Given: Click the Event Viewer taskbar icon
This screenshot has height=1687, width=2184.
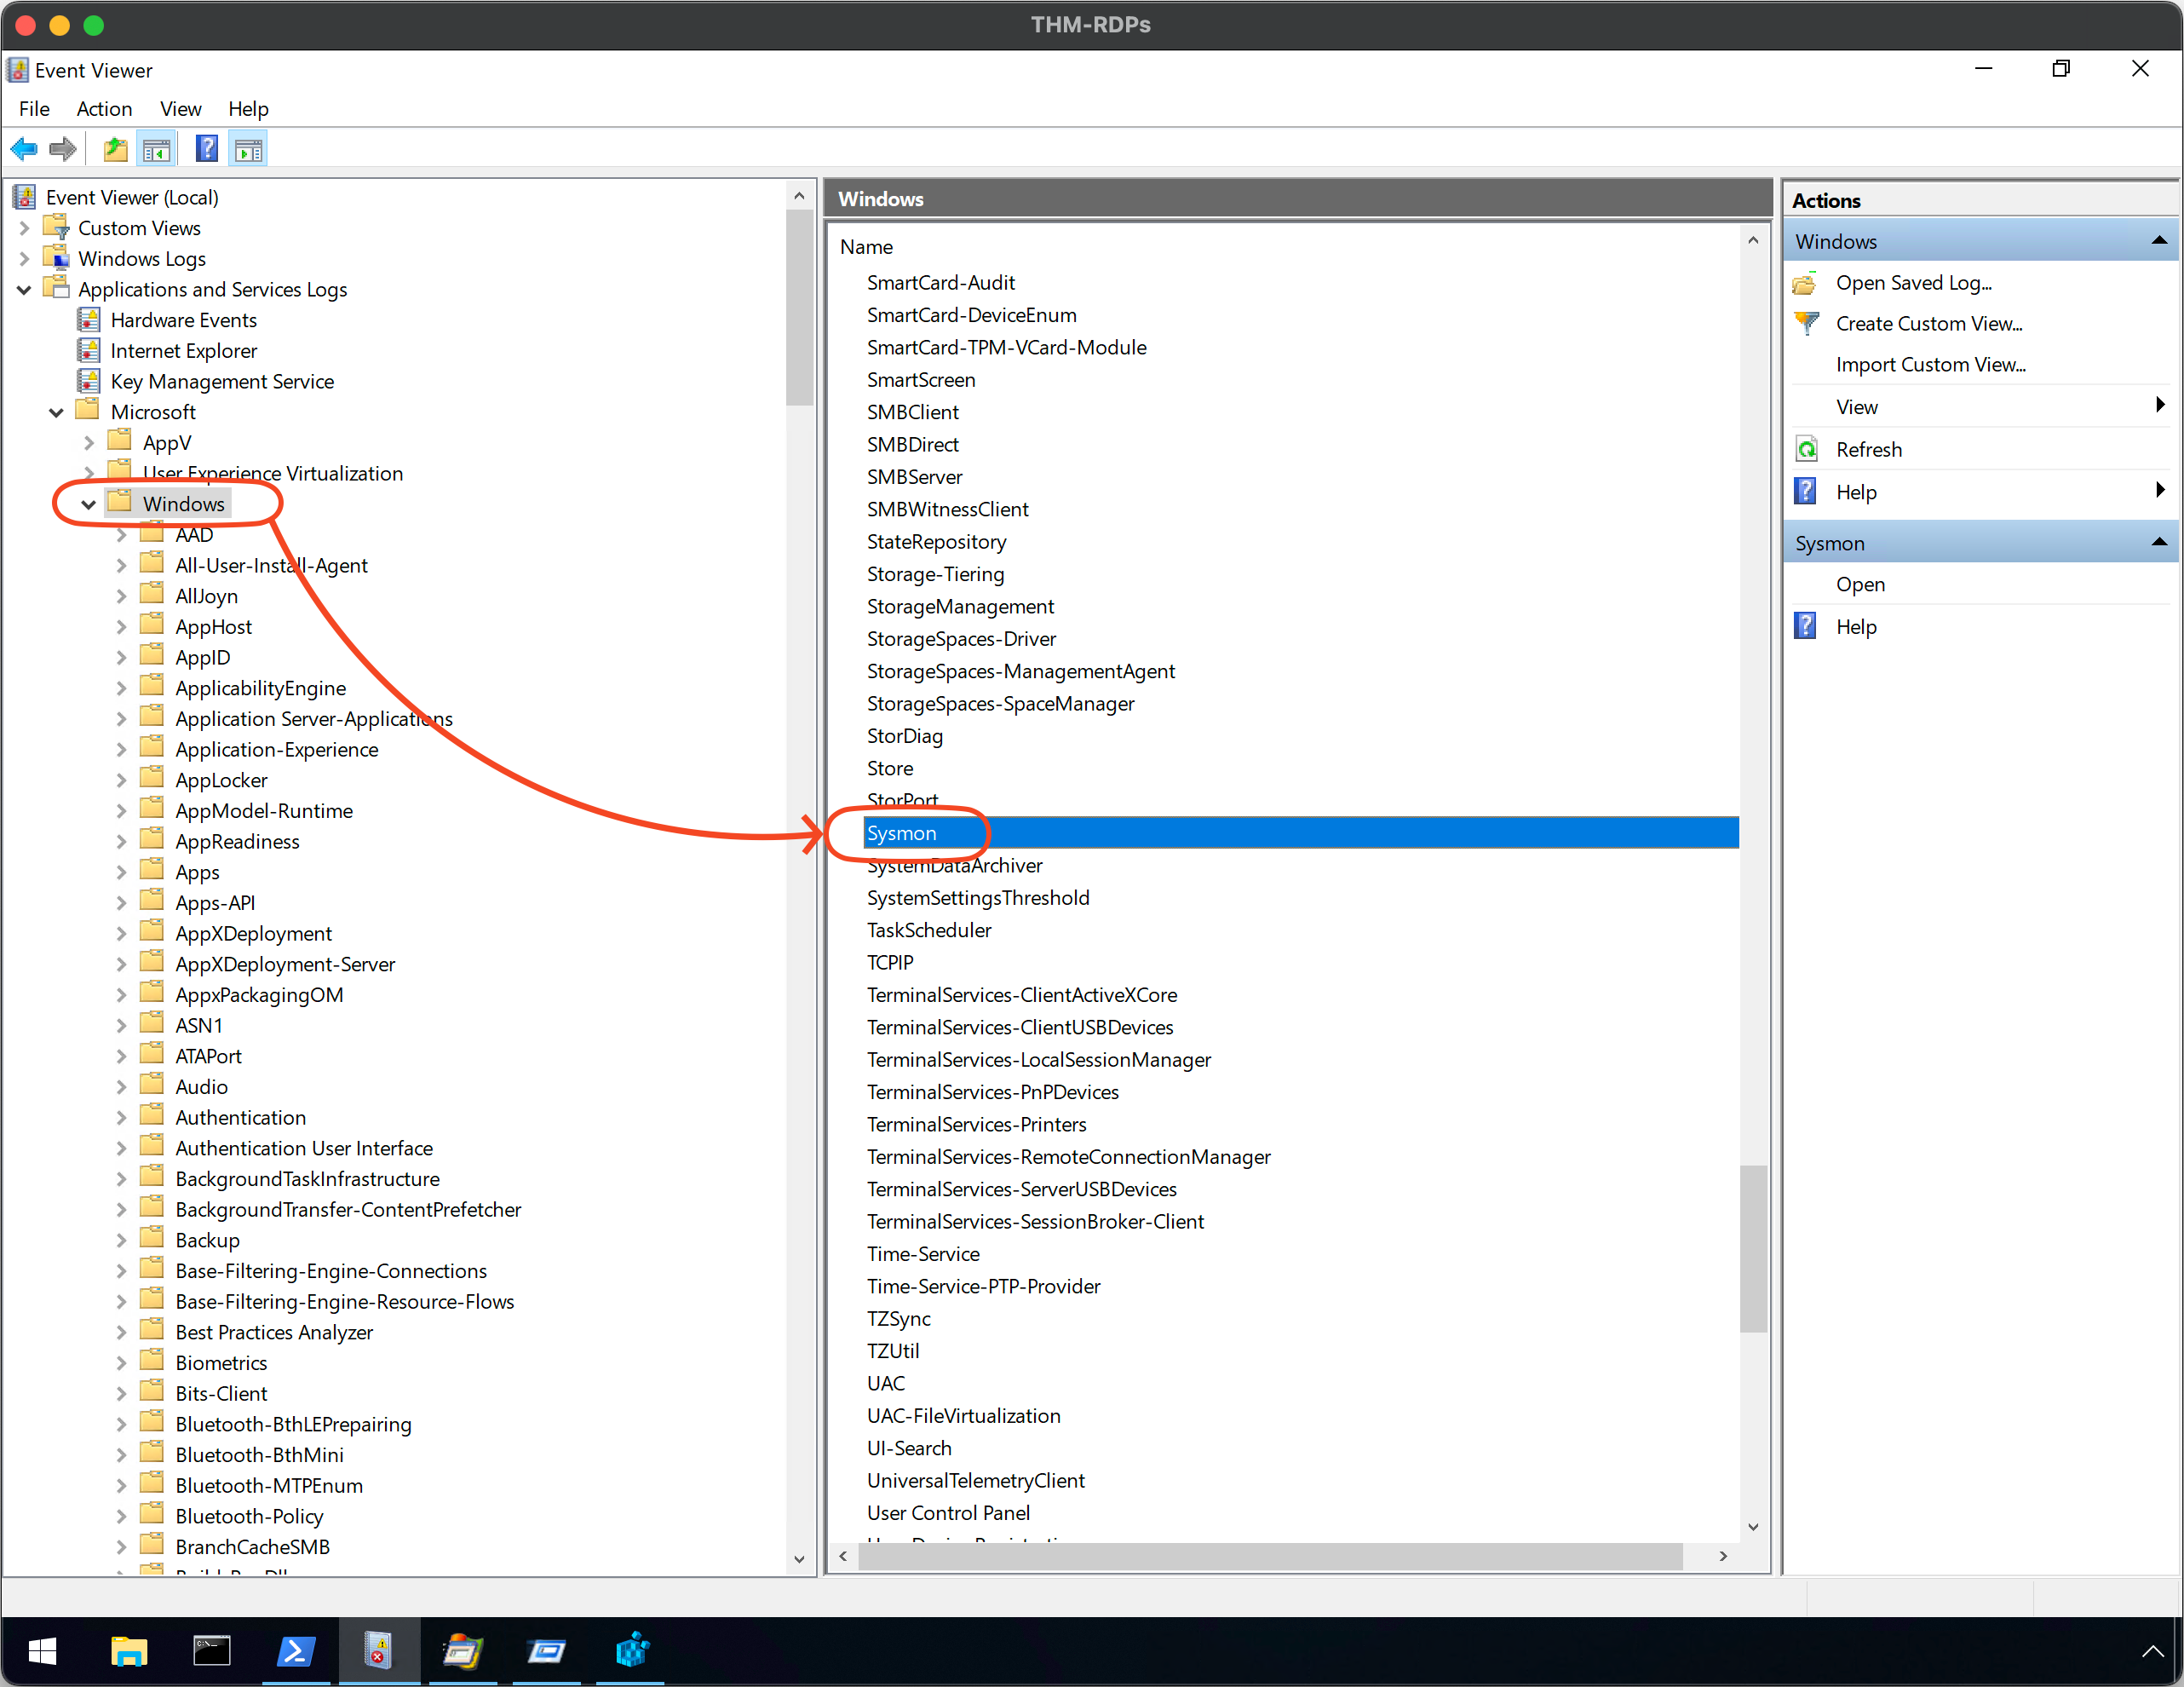Looking at the screenshot, I should coord(378,1651).
